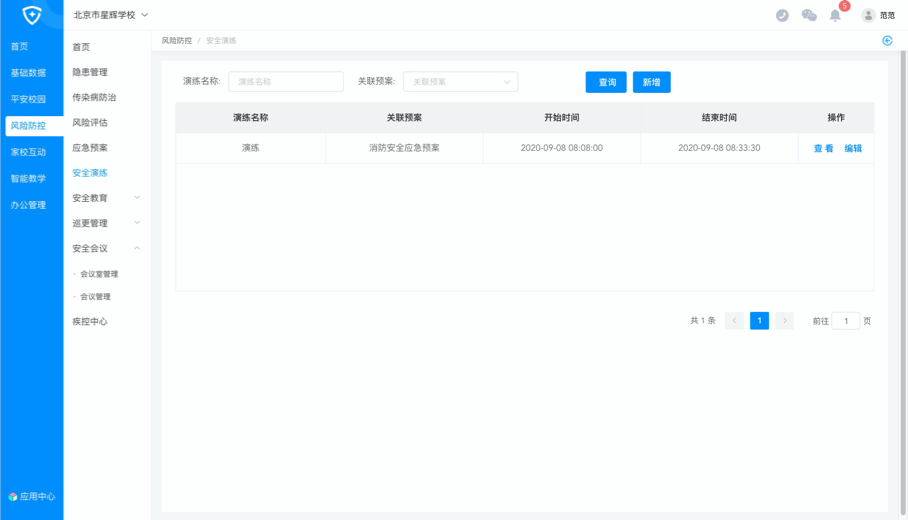Expand the 安全教育 submenu

pyautogui.click(x=106, y=198)
